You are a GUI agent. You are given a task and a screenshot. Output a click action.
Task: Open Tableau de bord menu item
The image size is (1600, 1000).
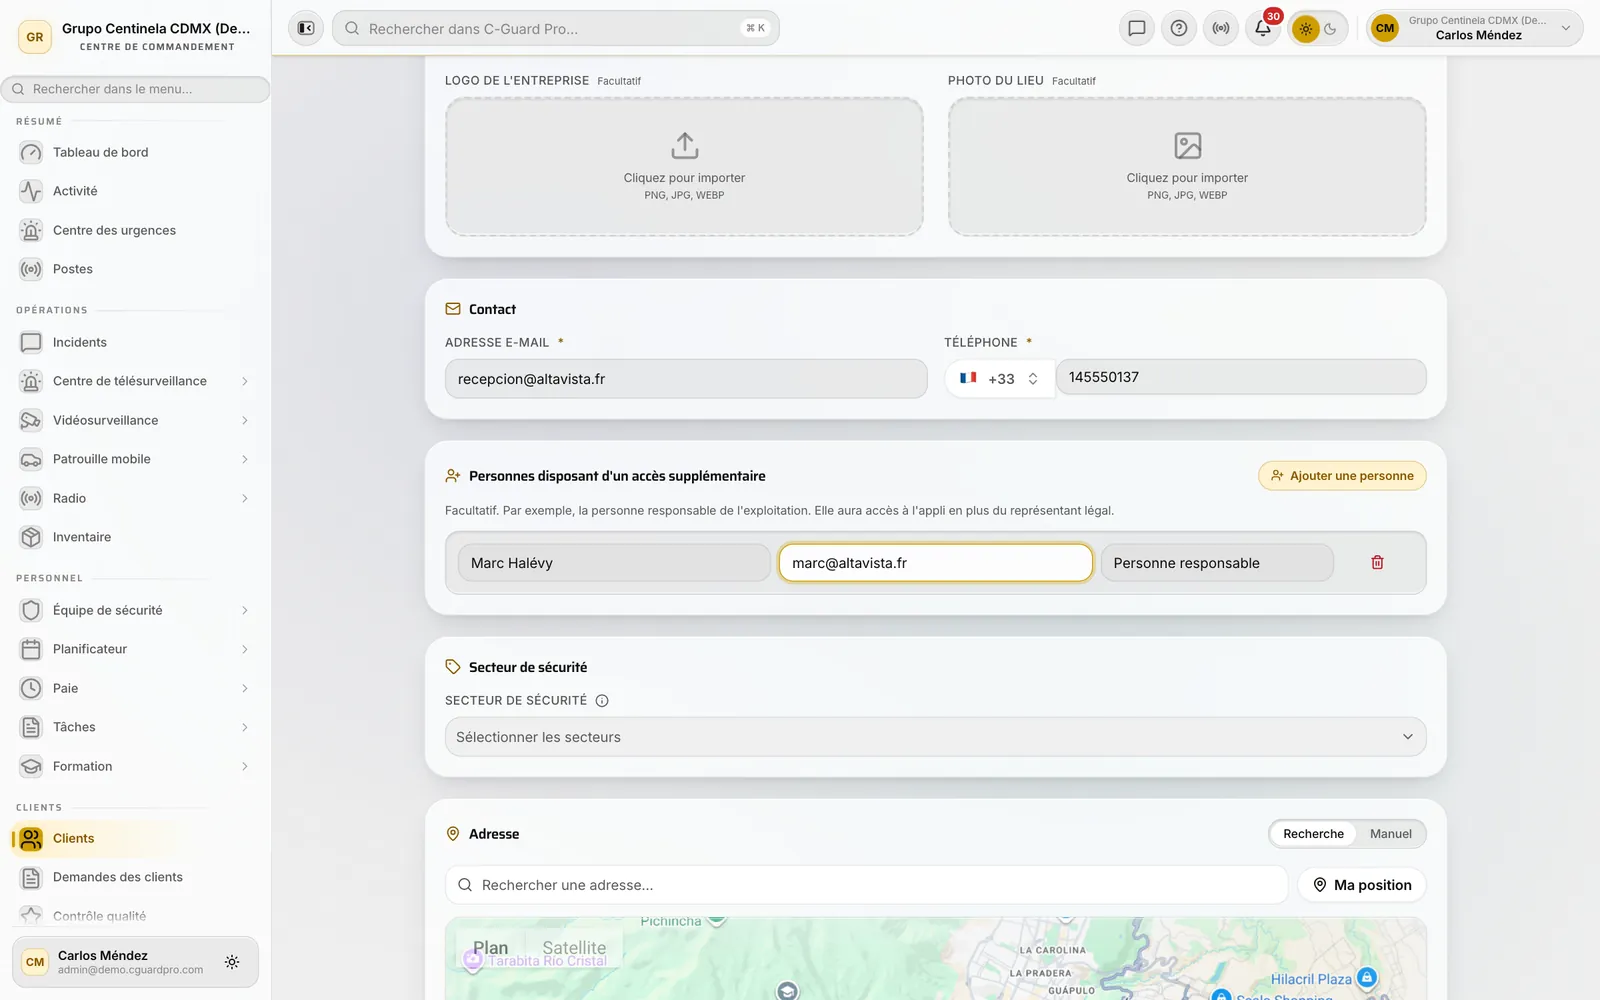point(135,152)
